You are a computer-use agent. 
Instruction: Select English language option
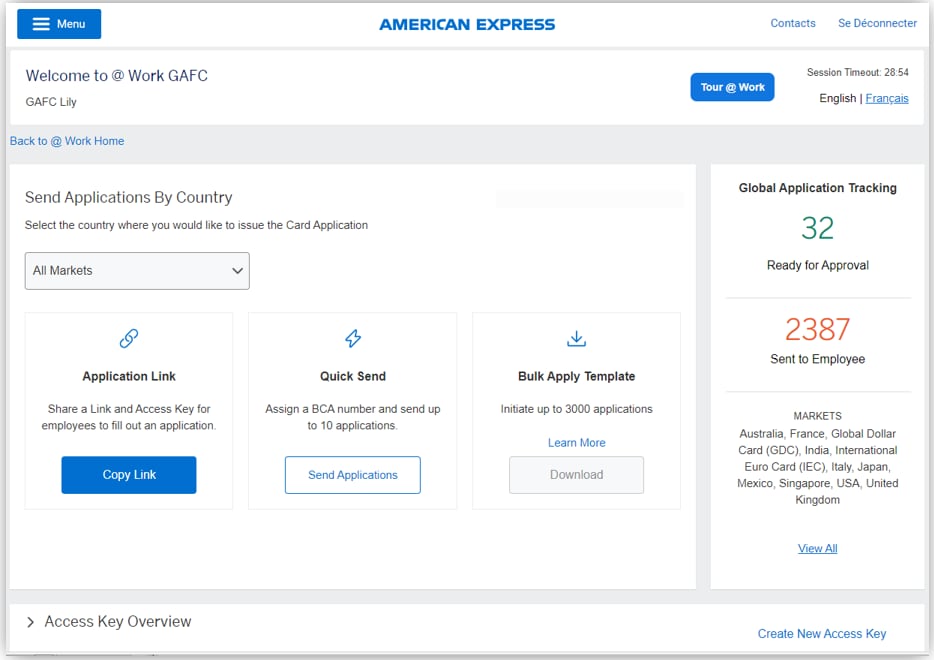pos(837,98)
